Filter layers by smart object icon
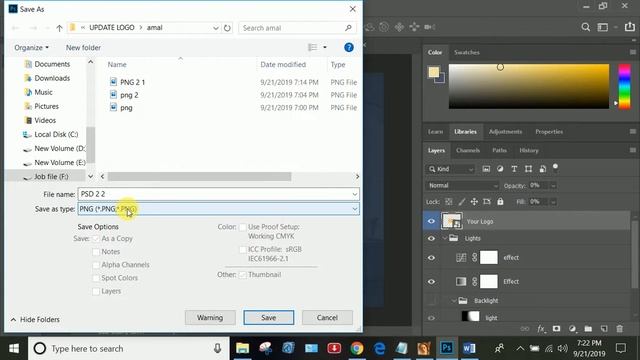 pyautogui.click(x=542, y=169)
